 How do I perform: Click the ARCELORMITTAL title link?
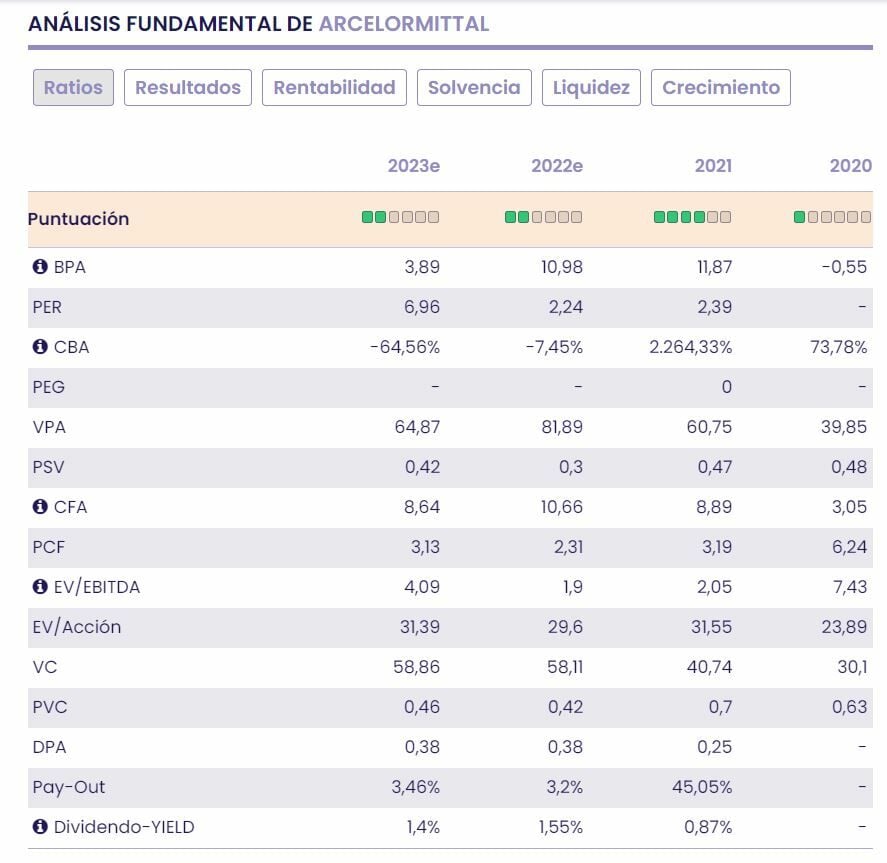click(404, 24)
